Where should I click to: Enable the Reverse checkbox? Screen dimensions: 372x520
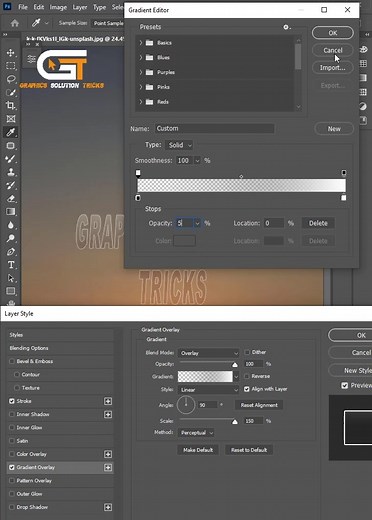click(x=247, y=376)
